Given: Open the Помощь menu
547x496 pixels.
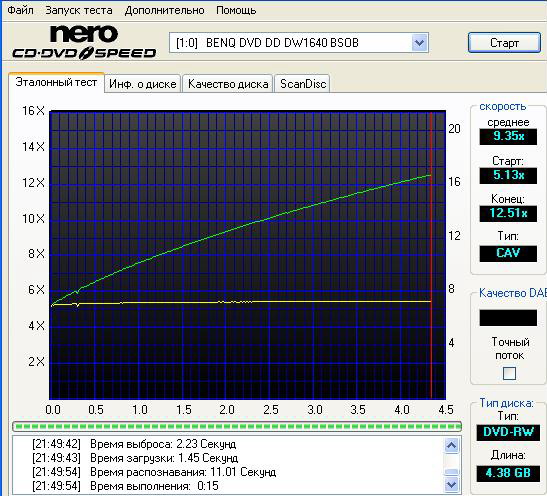Looking at the screenshot, I should click(x=236, y=10).
